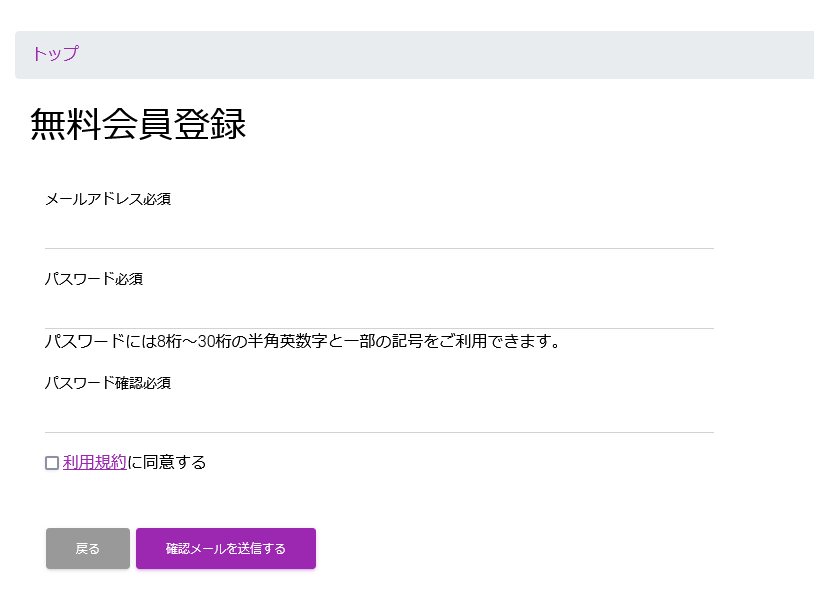
Task: Focus the メールアドレス input field
Action: coord(378,230)
